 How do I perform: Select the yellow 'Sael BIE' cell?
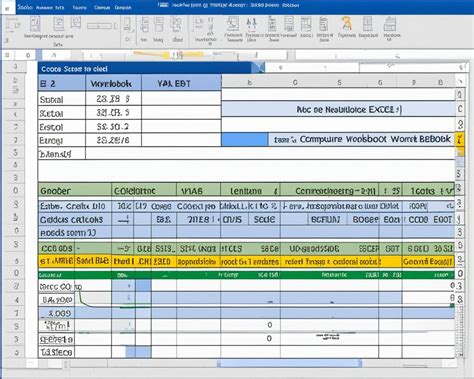click(93, 262)
